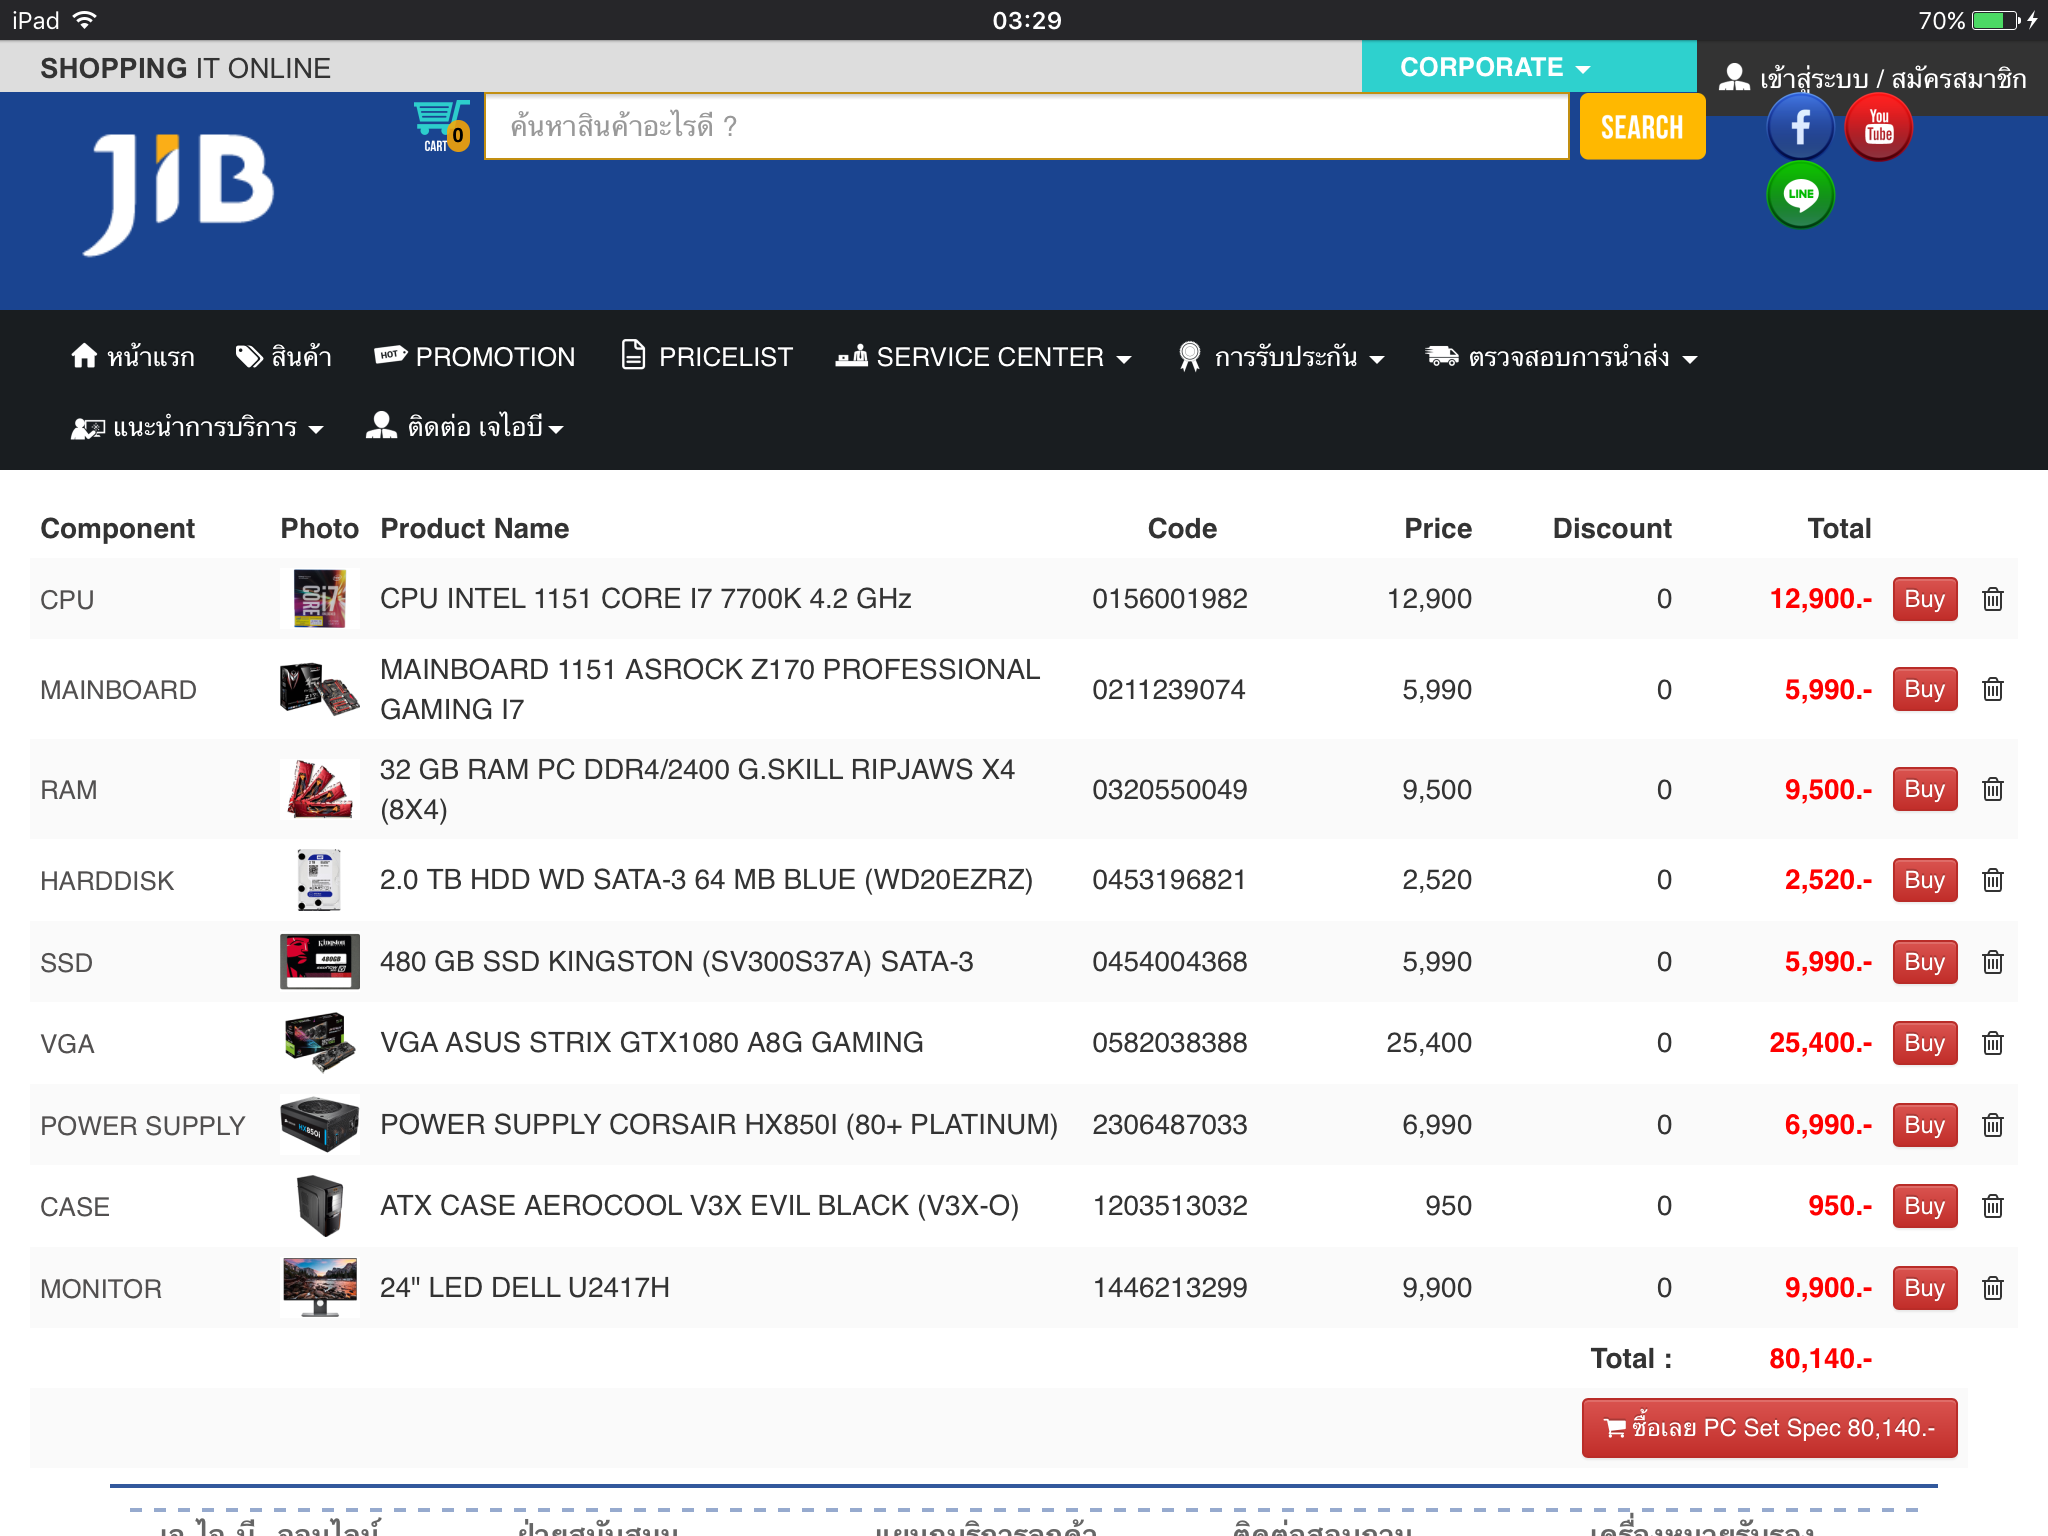The height and width of the screenshot is (1536, 2048).
Task: Select the grand total 80,140.-
Action: 1821,1359
